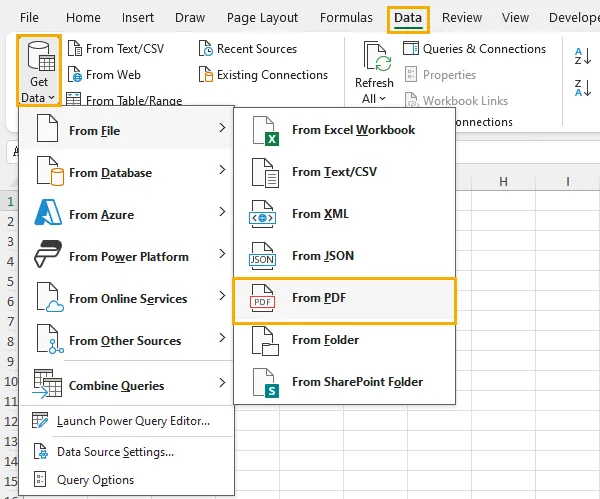Click the Azure logo icon
Screen dimensions: 600x499
coord(48,212)
